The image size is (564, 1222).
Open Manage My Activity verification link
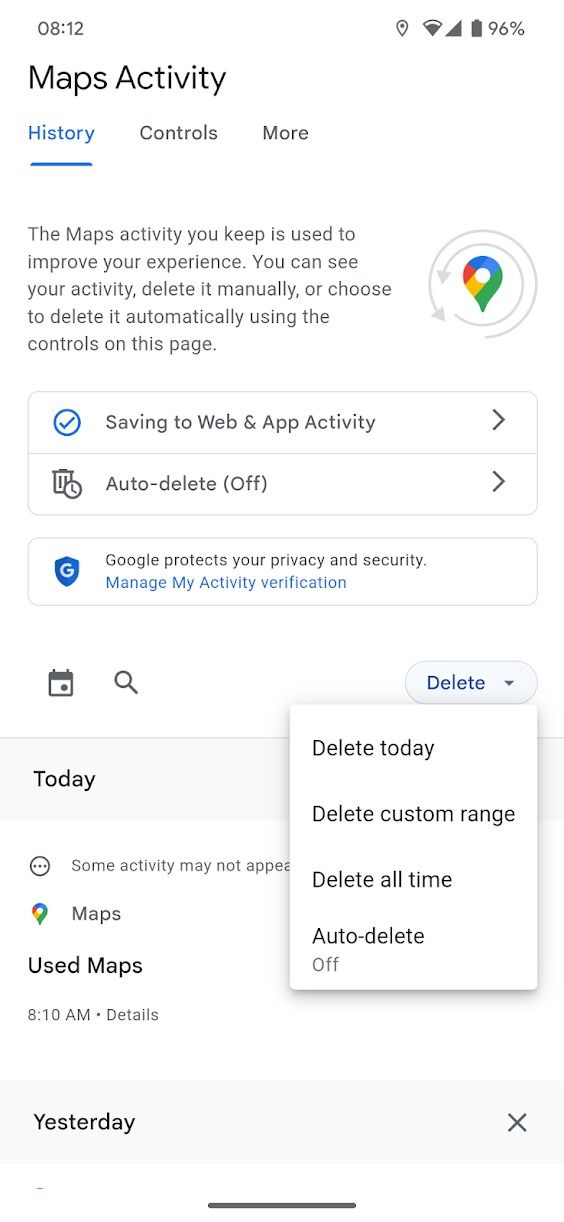click(x=226, y=583)
